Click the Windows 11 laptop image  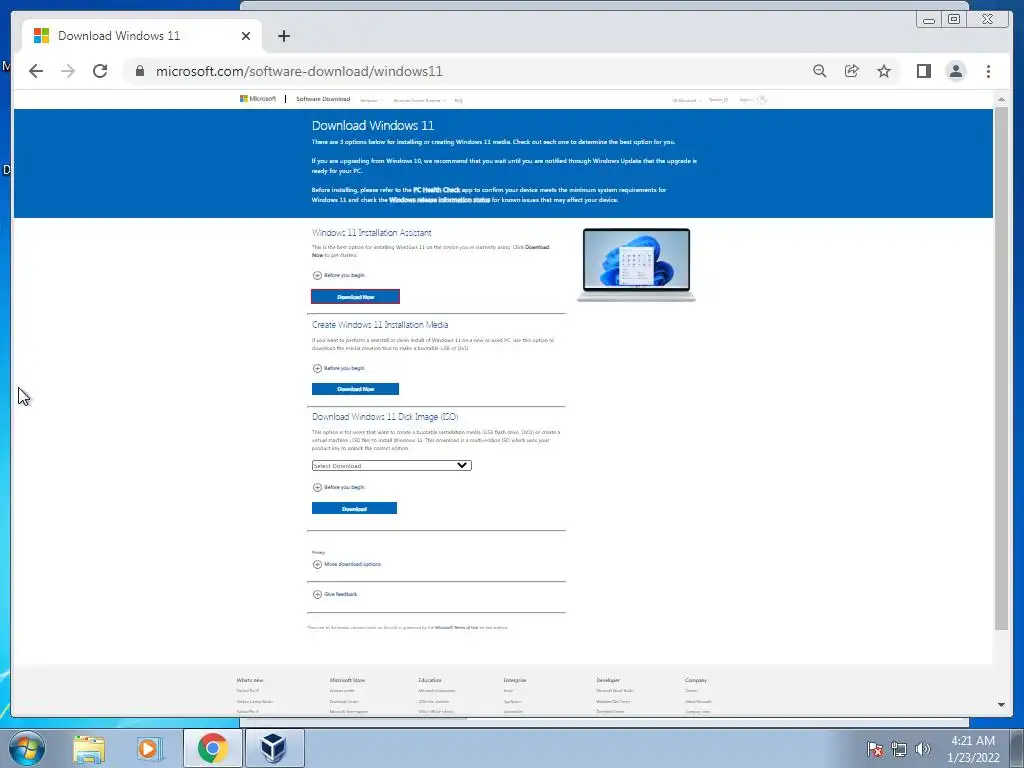[636, 264]
